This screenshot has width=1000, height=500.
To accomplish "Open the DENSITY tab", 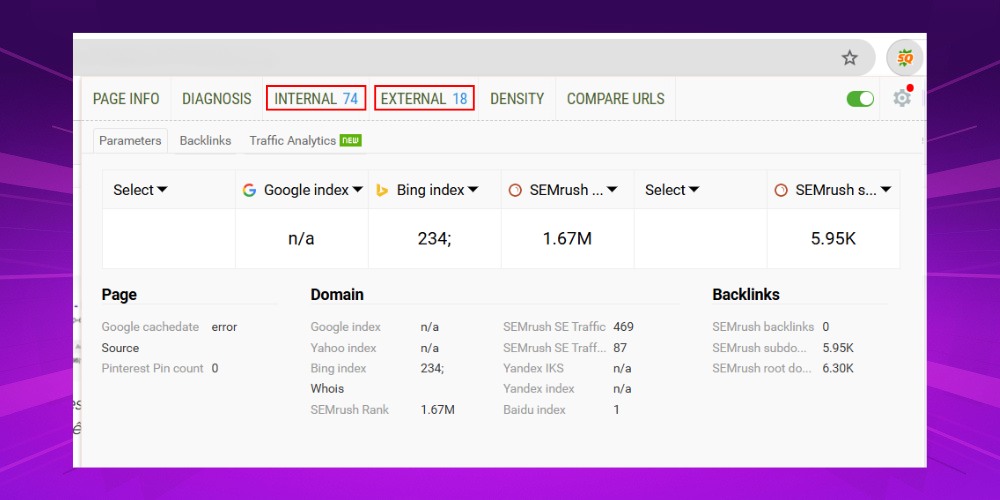I will tap(517, 99).
